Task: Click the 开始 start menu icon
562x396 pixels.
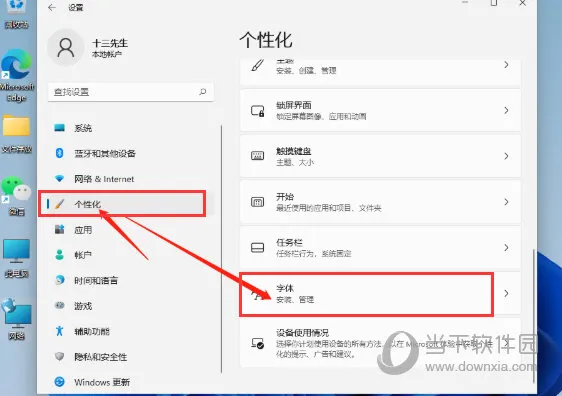Action: click(x=257, y=202)
